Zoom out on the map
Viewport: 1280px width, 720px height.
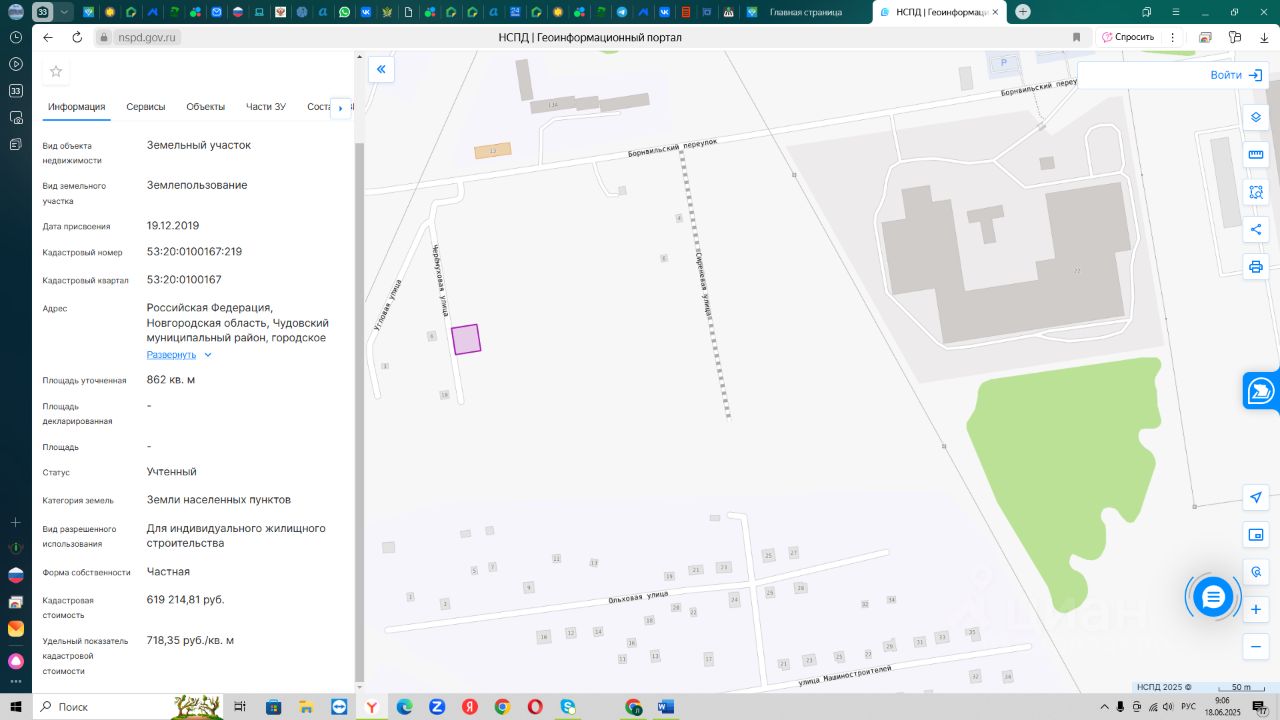click(1256, 647)
